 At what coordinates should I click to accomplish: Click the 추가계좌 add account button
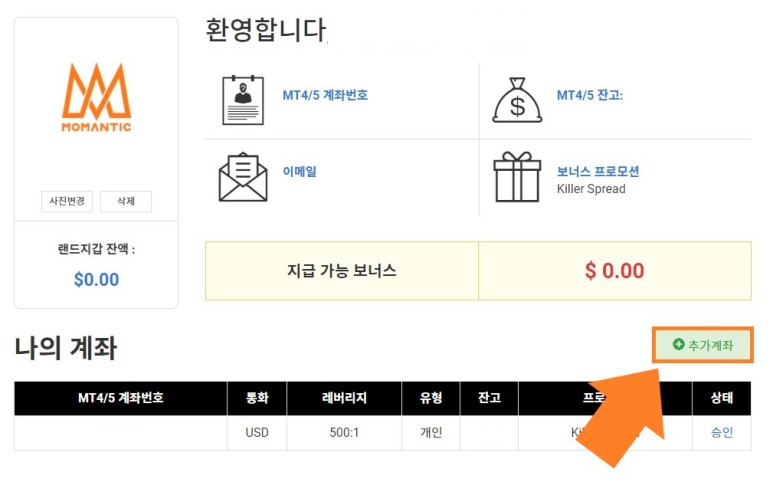point(703,345)
